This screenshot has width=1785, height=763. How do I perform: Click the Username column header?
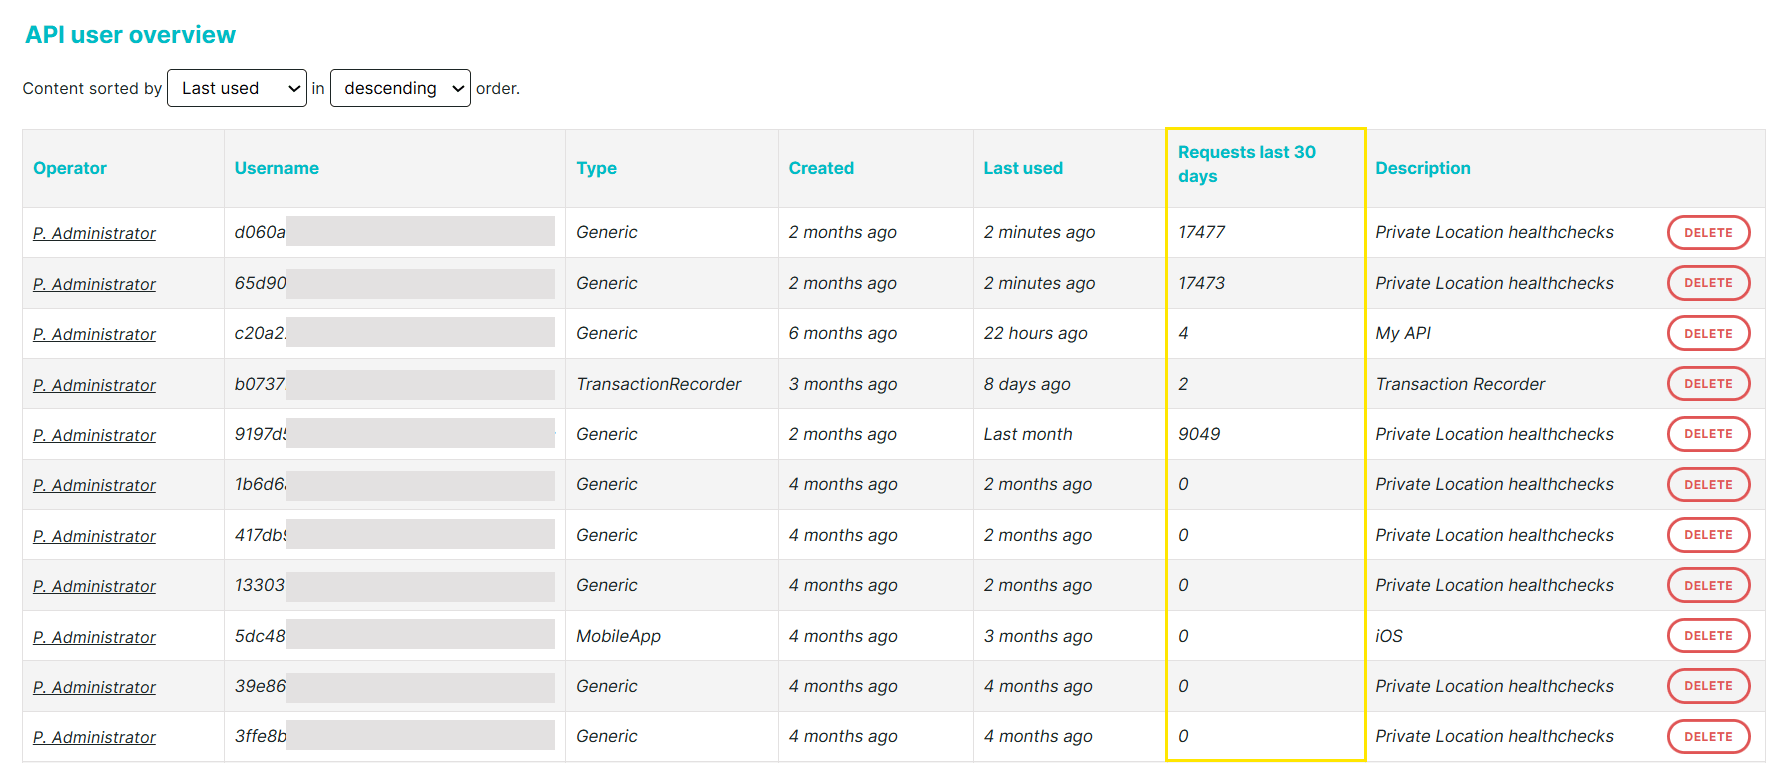click(x=277, y=168)
